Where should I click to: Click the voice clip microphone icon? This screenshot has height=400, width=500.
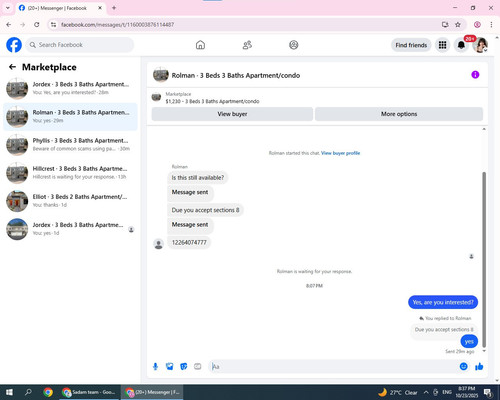coord(155,367)
